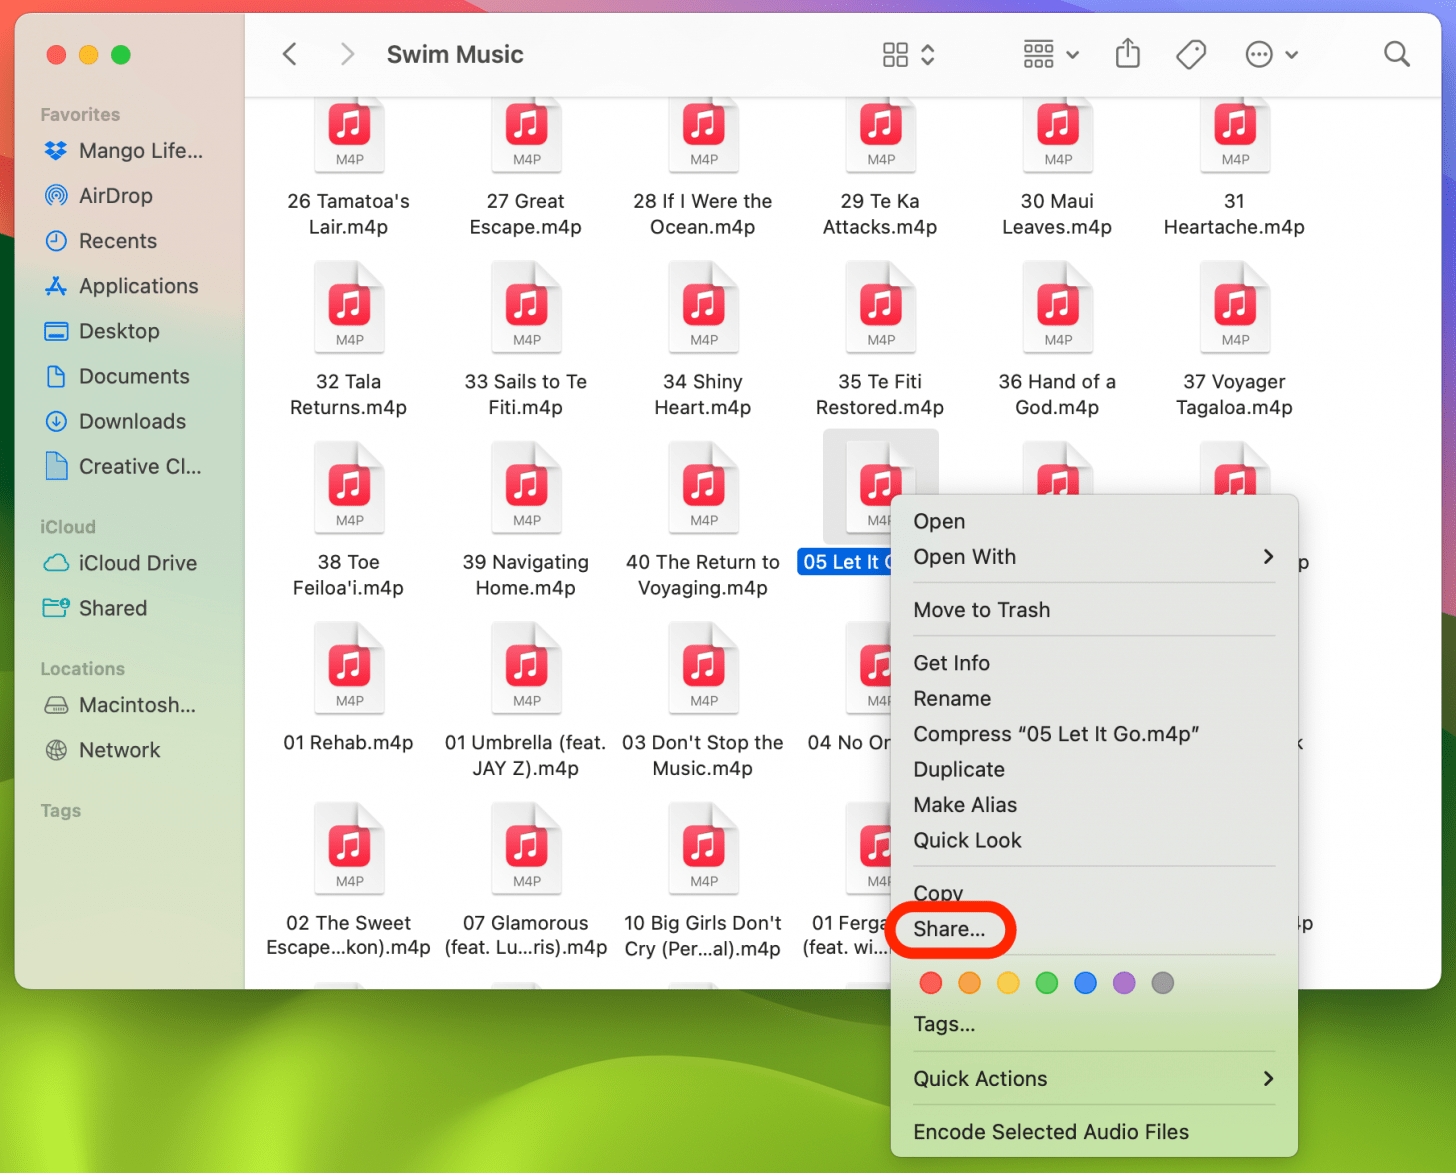Screen dimensions: 1456x1173
Task: Open the more actions ellipsis dropdown
Action: [x=1270, y=54]
